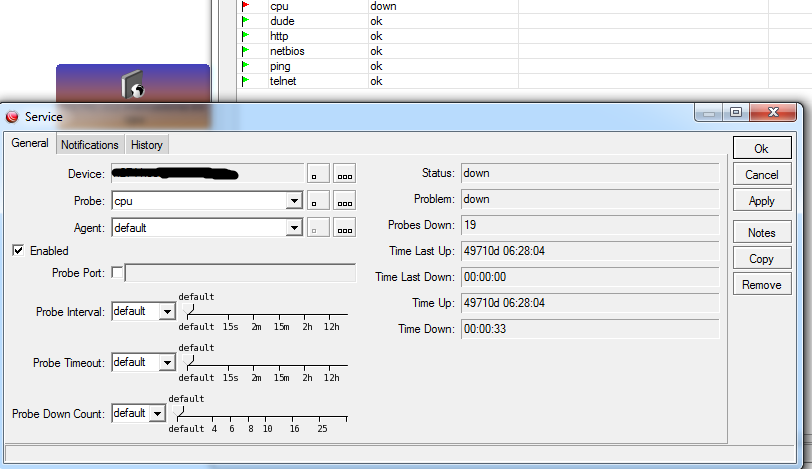Open the Probe three-dot browse button

click(x=344, y=200)
